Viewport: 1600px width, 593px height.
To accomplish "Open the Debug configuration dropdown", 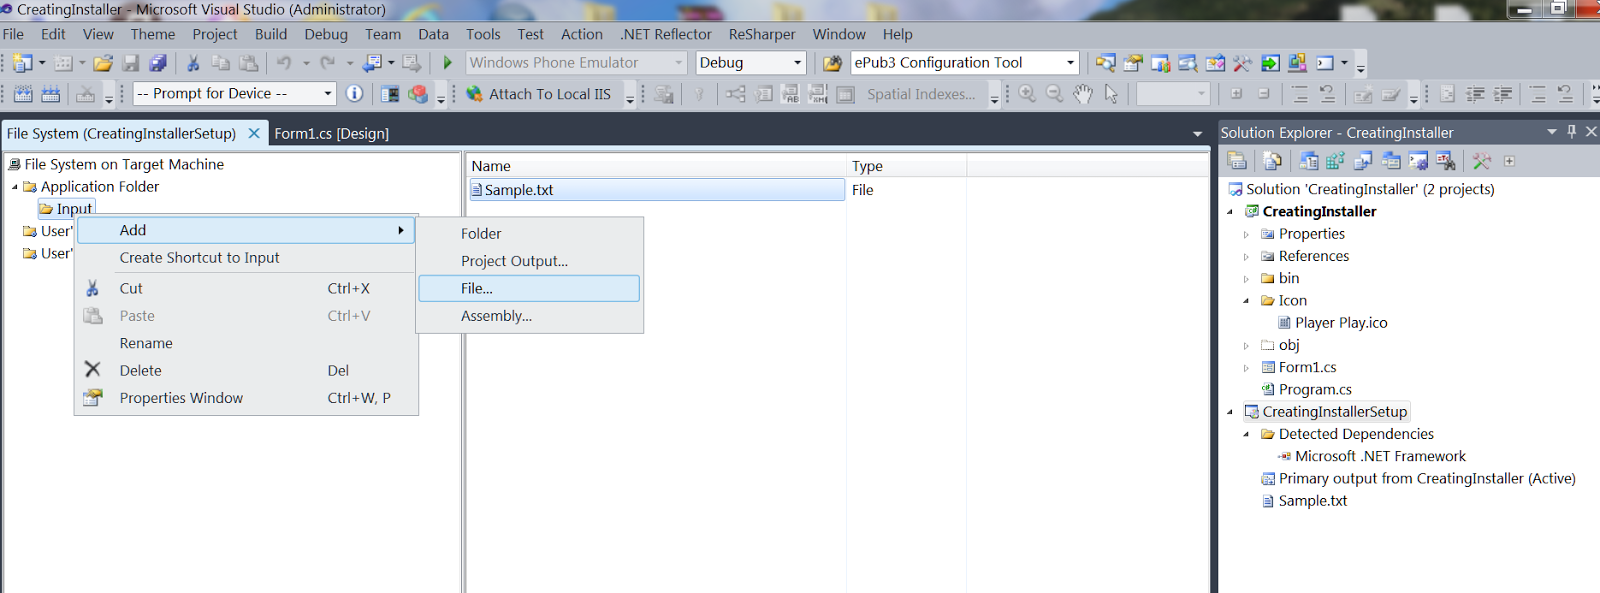I will click(797, 63).
